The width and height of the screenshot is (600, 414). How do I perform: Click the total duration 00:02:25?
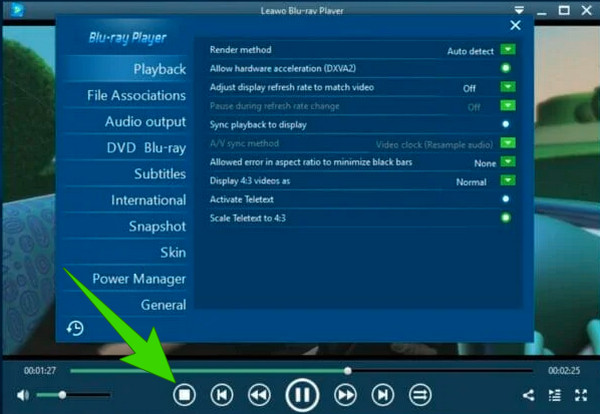point(564,370)
